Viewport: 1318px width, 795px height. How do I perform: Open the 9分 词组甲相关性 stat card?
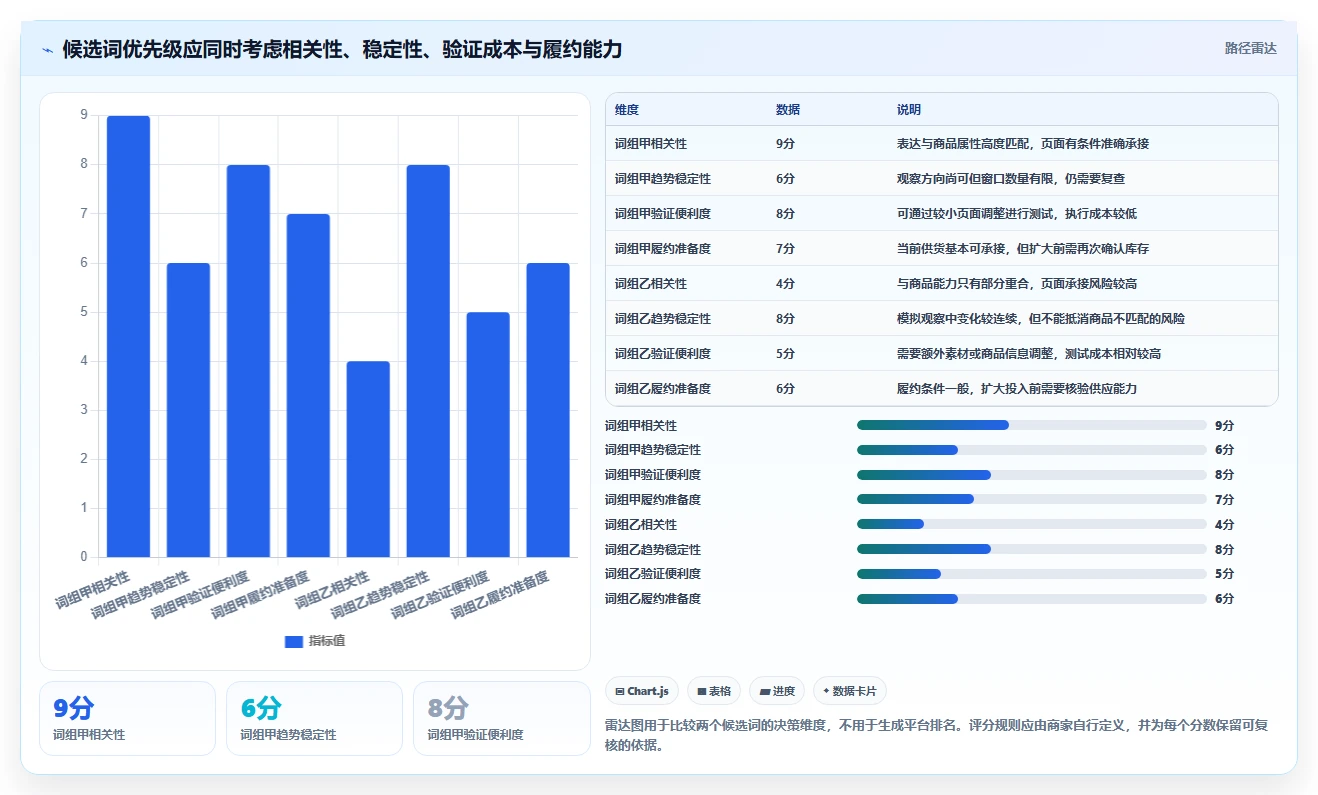point(127,718)
